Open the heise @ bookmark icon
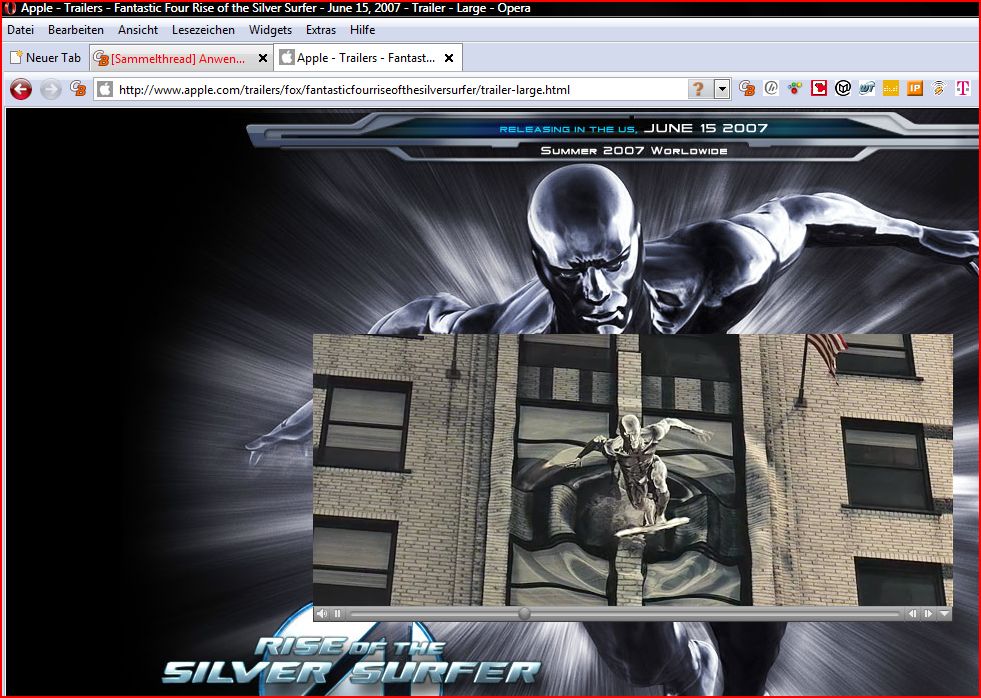This screenshot has width=981, height=698. pyautogui.click(x=771, y=89)
